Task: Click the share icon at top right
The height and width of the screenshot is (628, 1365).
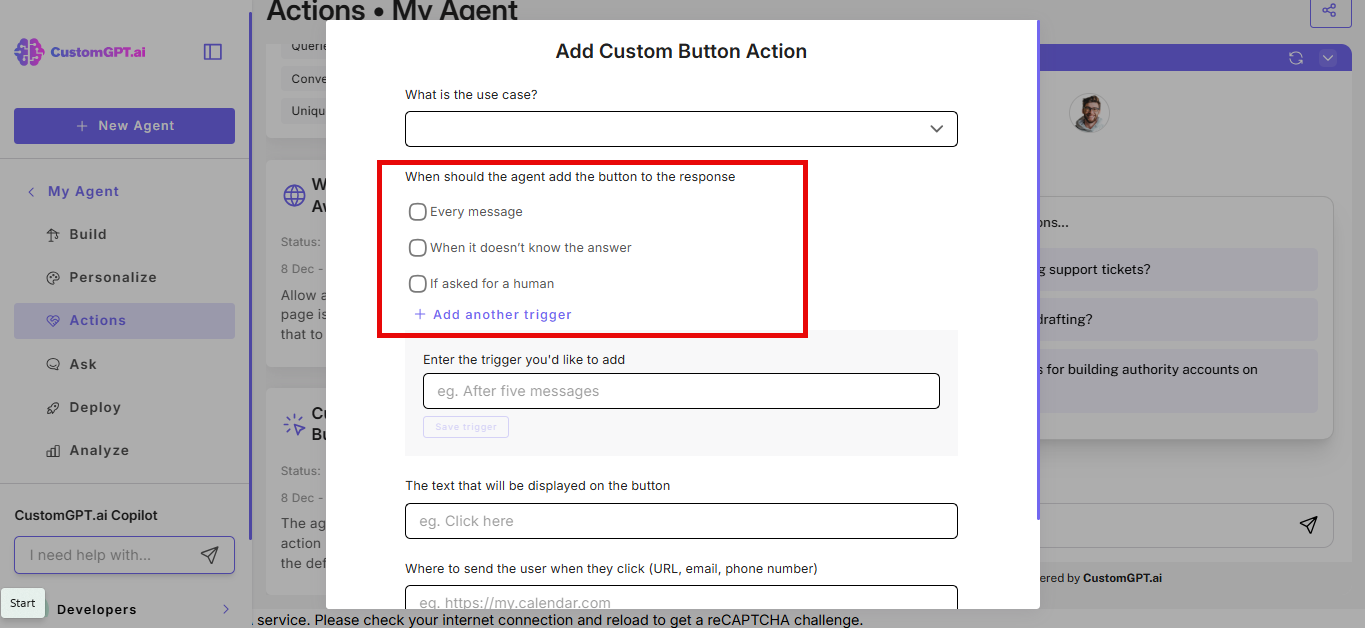Action: tap(1330, 11)
